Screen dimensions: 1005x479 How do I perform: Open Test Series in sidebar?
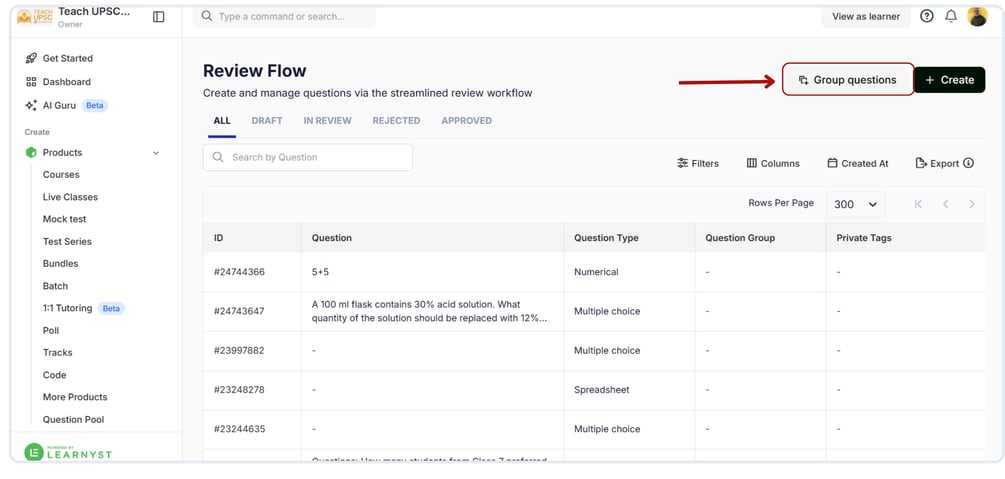pyautogui.click(x=67, y=242)
